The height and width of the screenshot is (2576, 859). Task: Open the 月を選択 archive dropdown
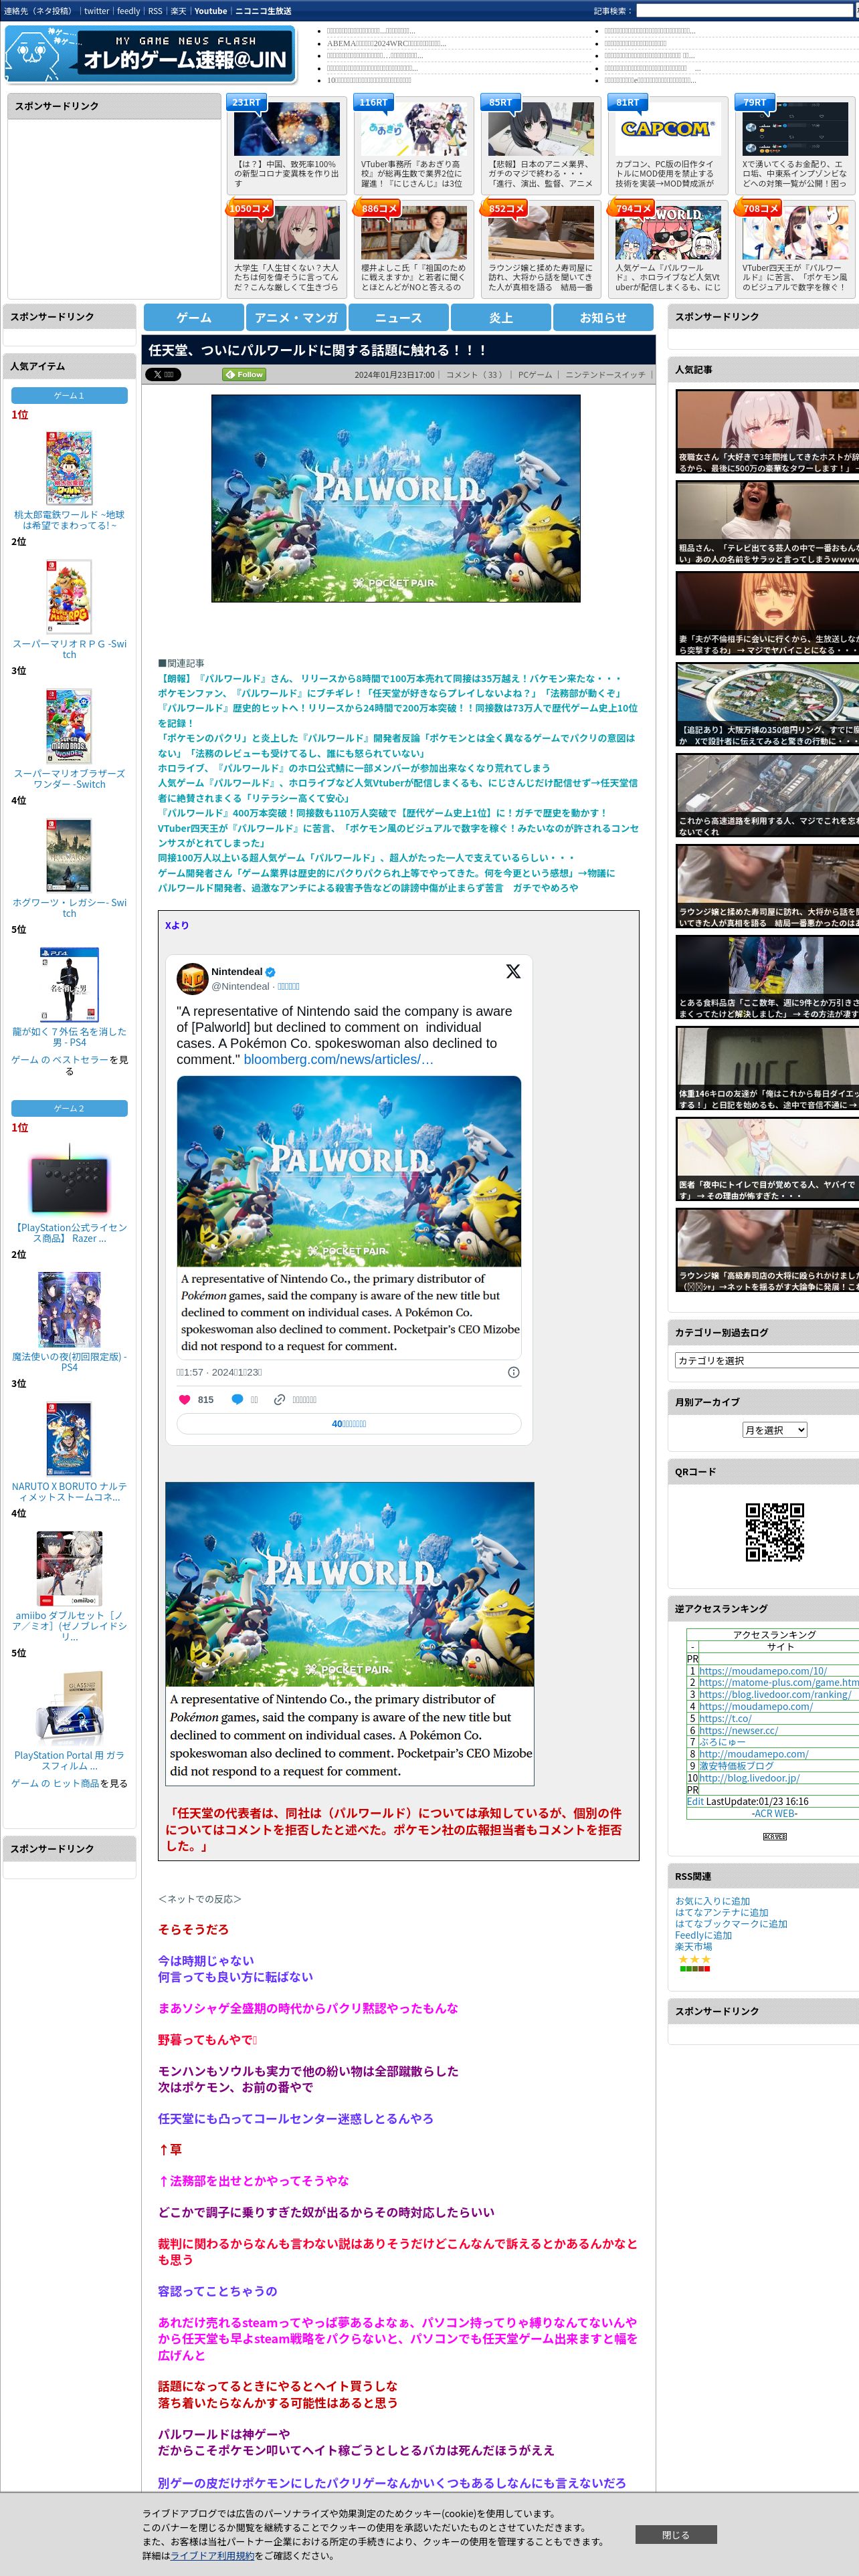(774, 1430)
